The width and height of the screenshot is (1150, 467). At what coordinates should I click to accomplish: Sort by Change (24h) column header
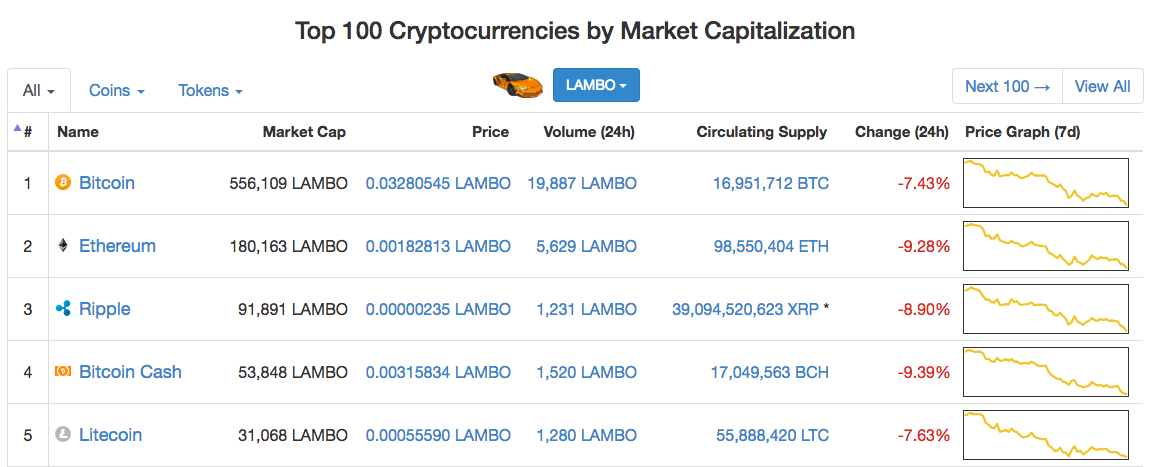(x=901, y=132)
